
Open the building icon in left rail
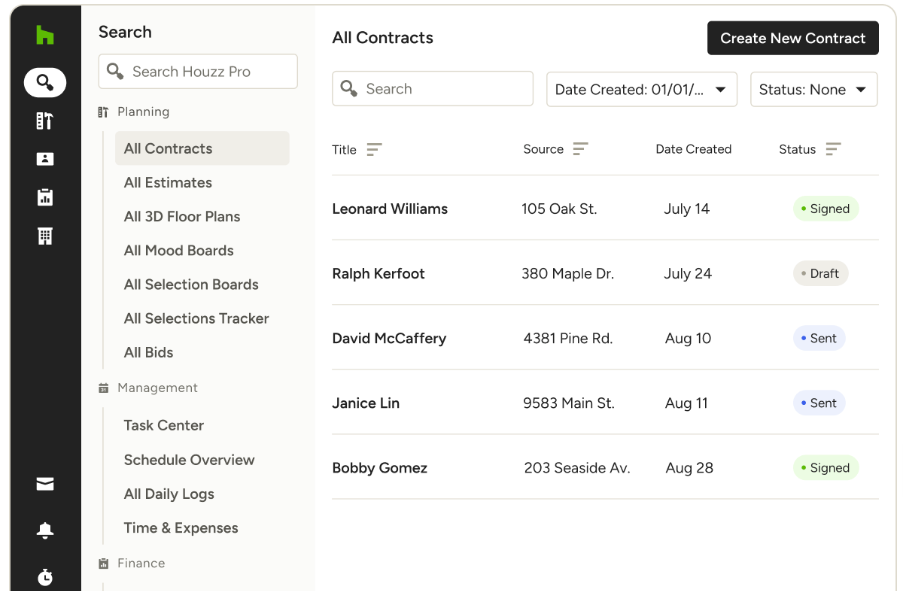pos(45,236)
